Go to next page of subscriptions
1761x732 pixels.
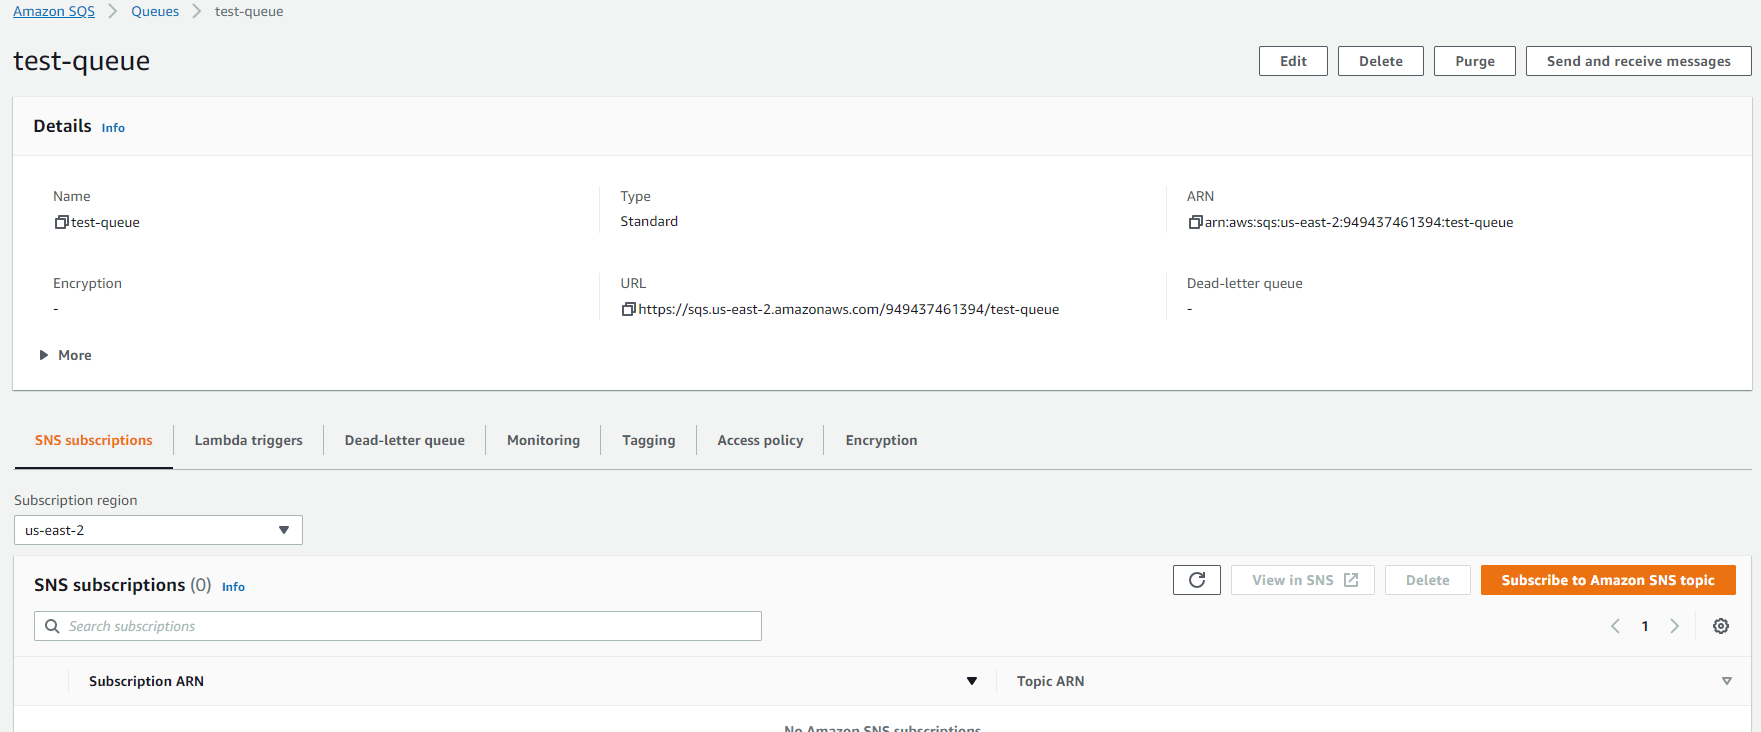click(x=1674, y=626)
